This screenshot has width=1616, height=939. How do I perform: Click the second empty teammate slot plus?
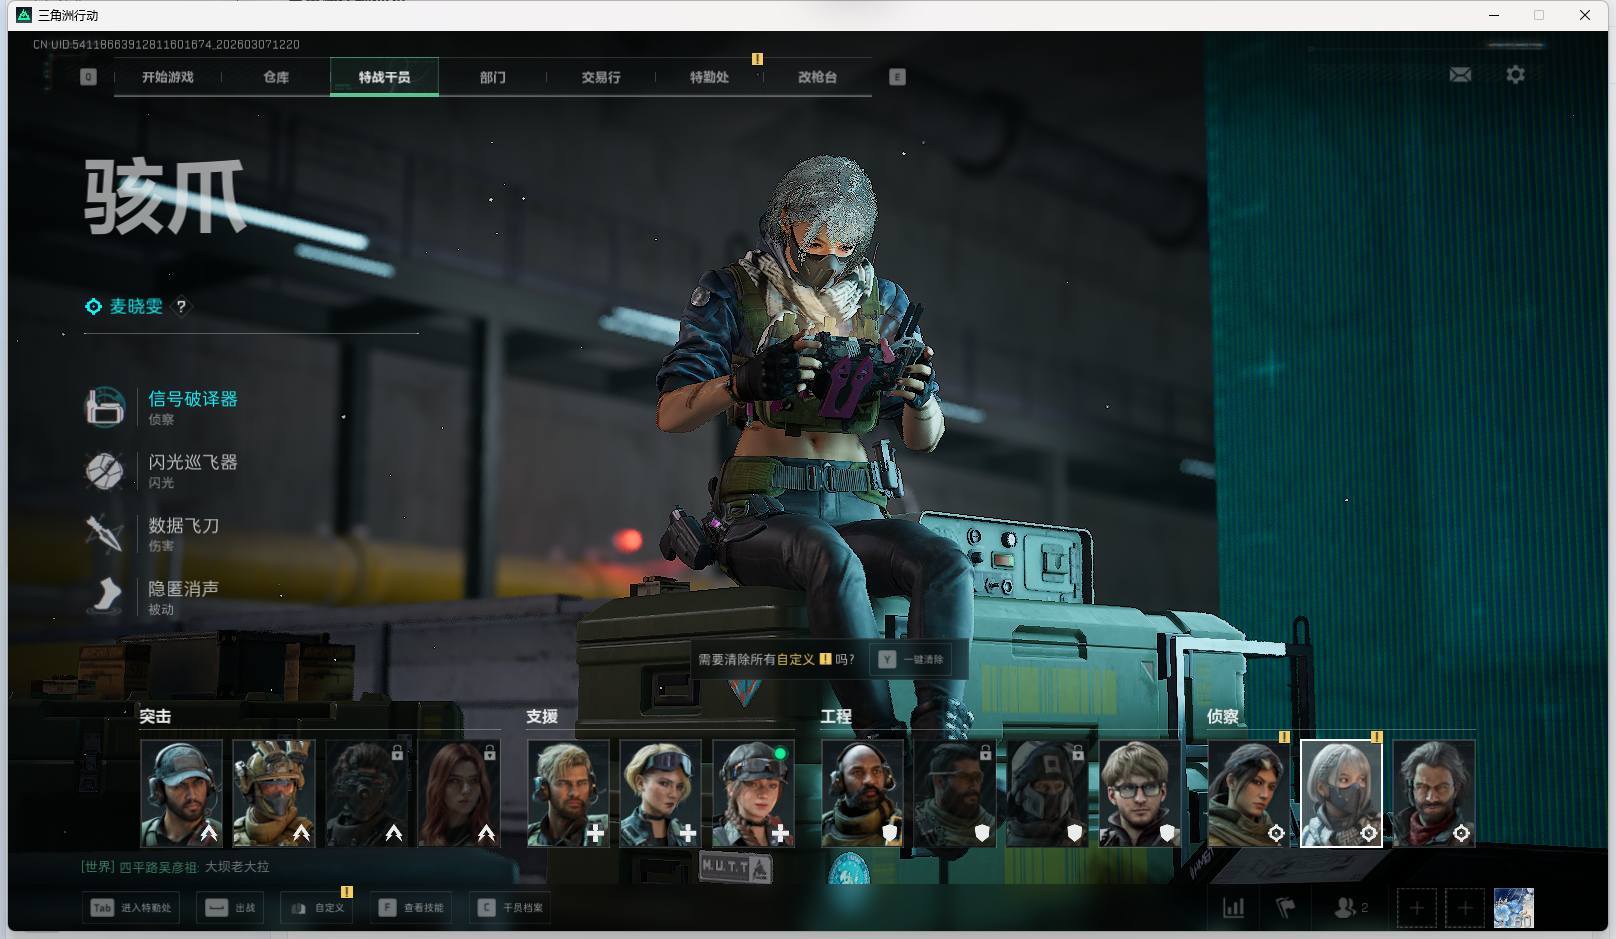(1465, 908)
